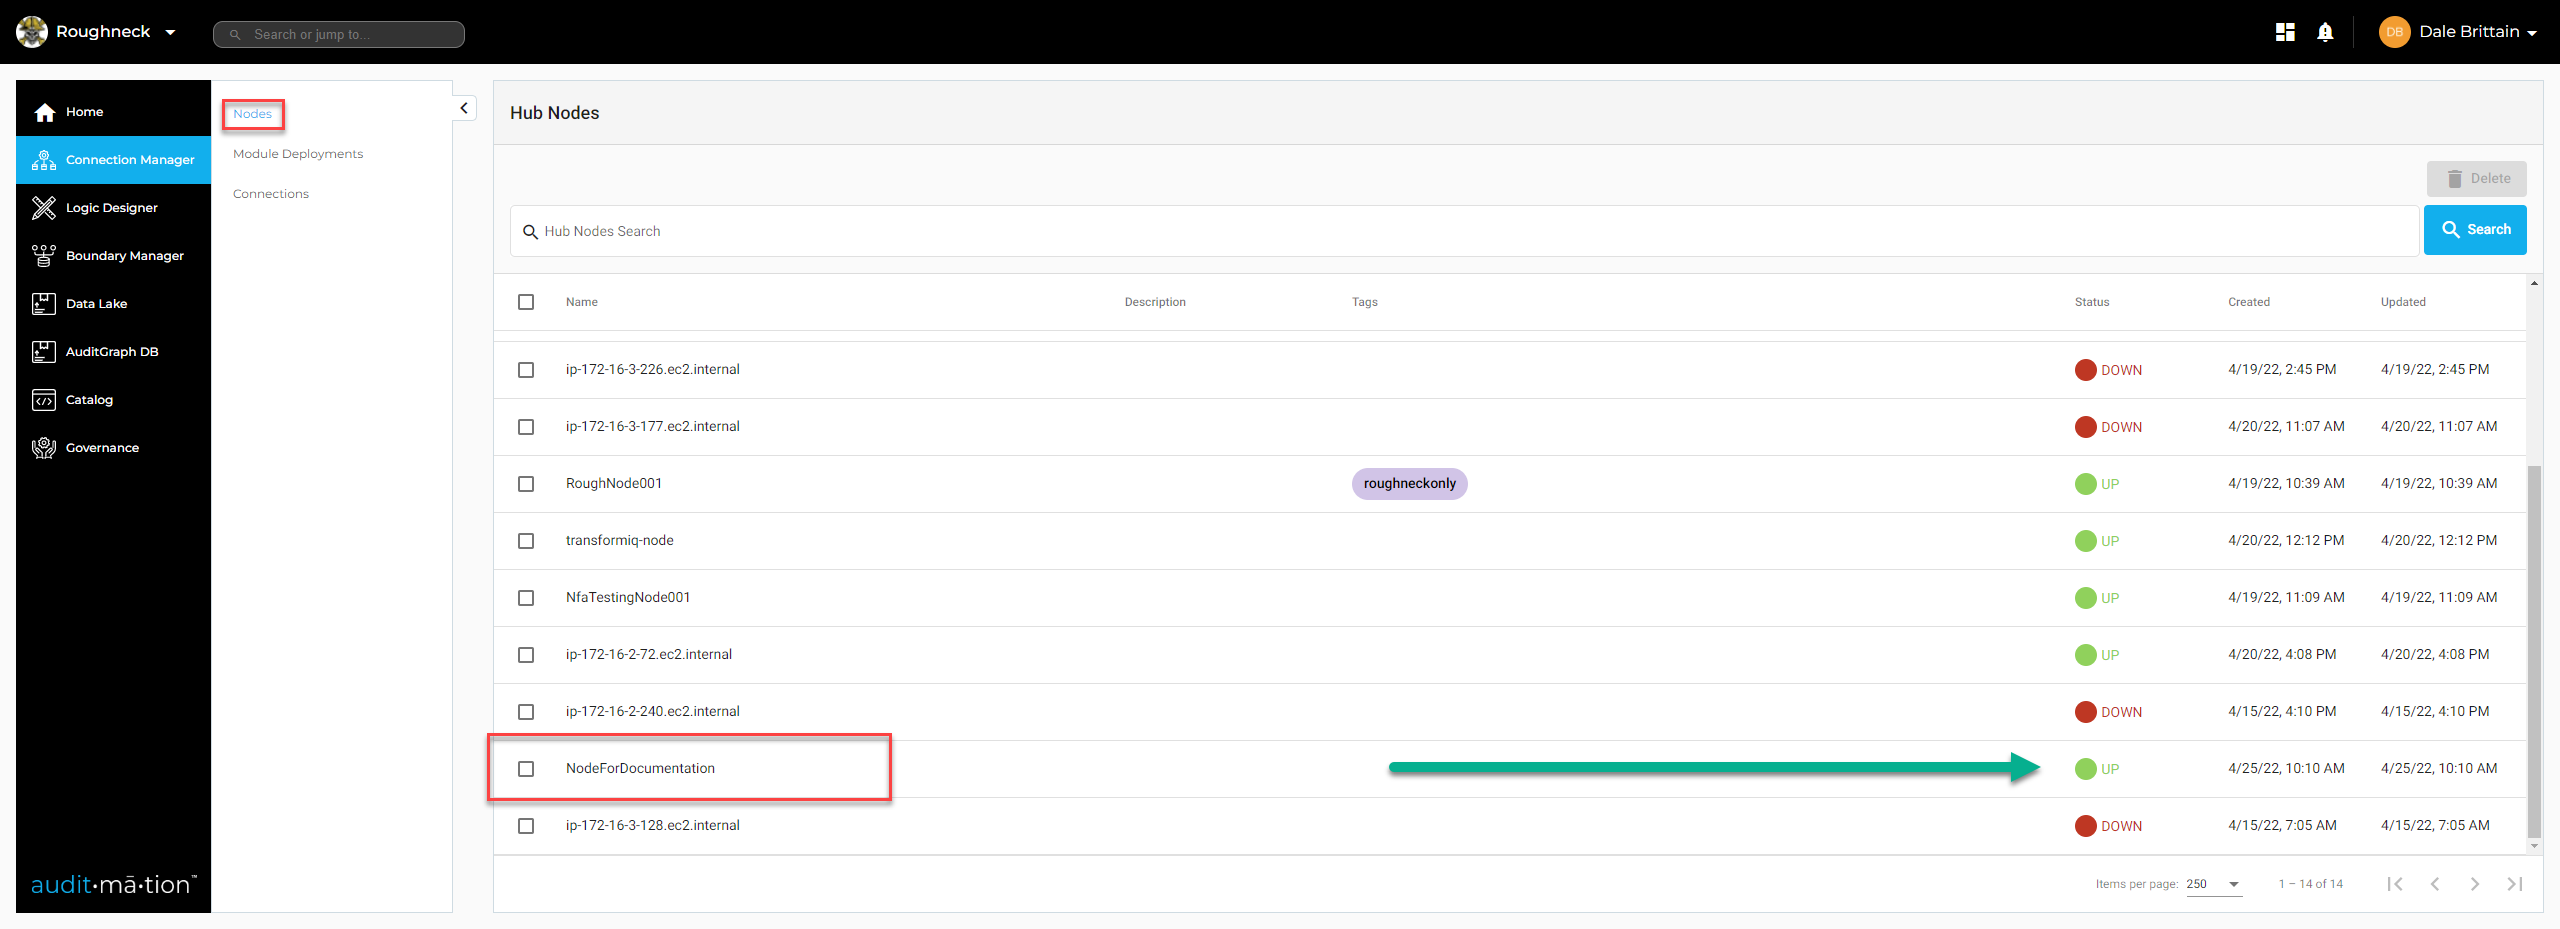Open Logic Designer
Viewport: 2560px width, 929px height.
[x=111, y=207]
